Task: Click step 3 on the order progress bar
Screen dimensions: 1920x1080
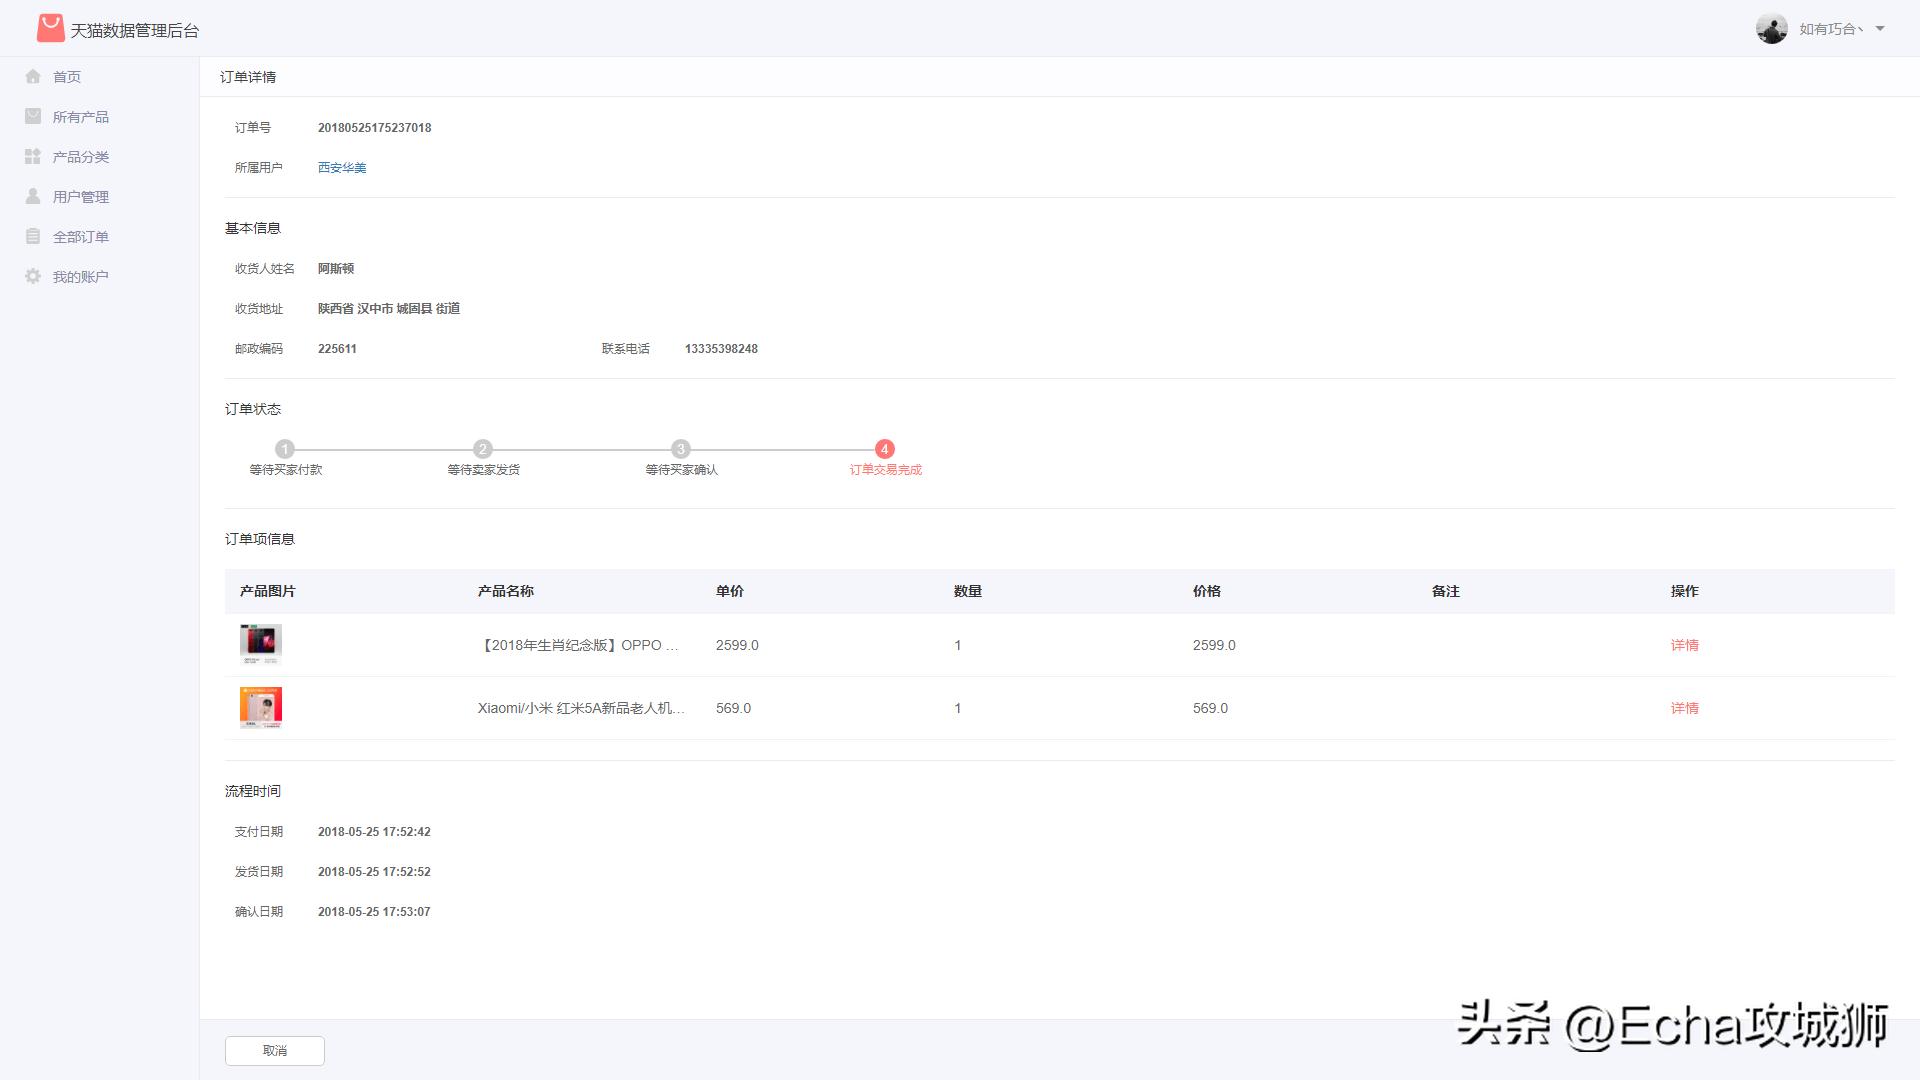Action: 683,450
